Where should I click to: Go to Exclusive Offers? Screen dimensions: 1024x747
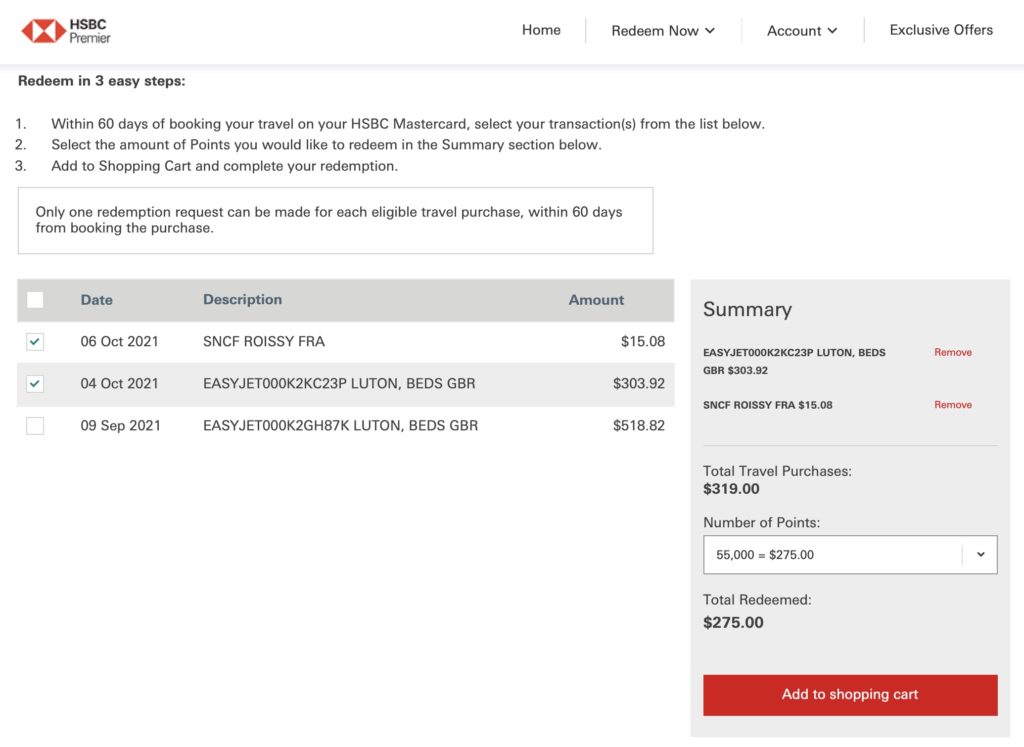click(941, 30)
